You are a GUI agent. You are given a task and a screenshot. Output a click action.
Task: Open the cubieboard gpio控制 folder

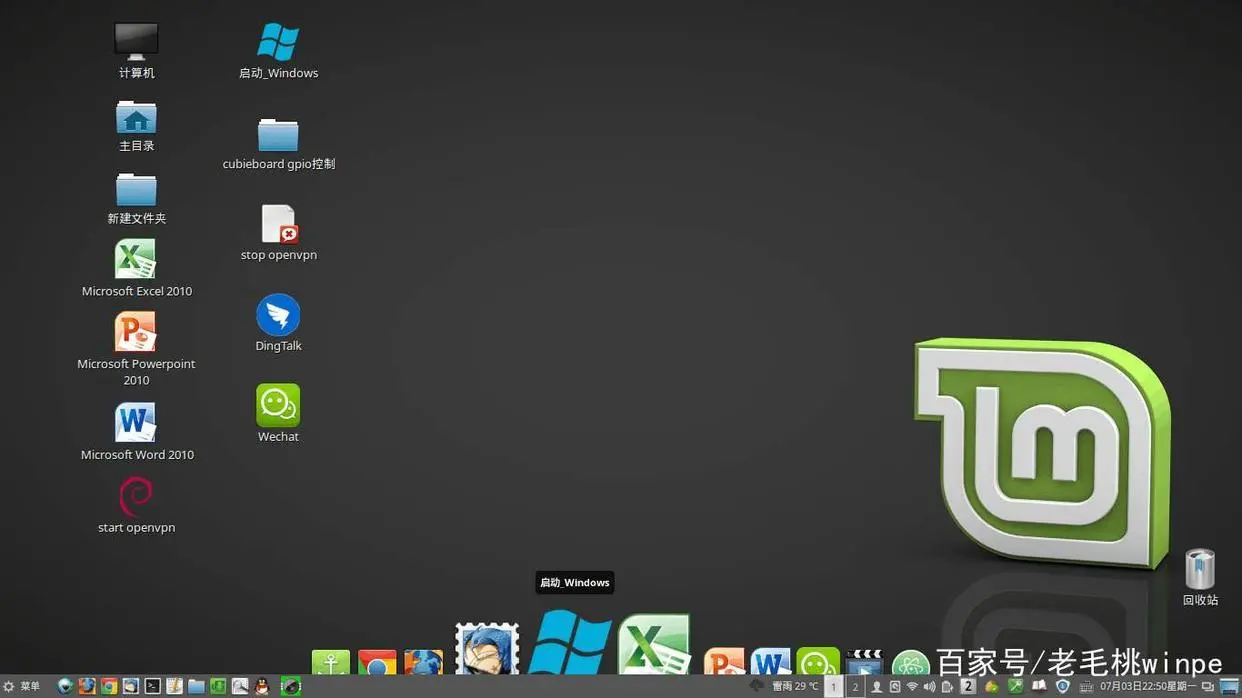click(x=278, y=142)
